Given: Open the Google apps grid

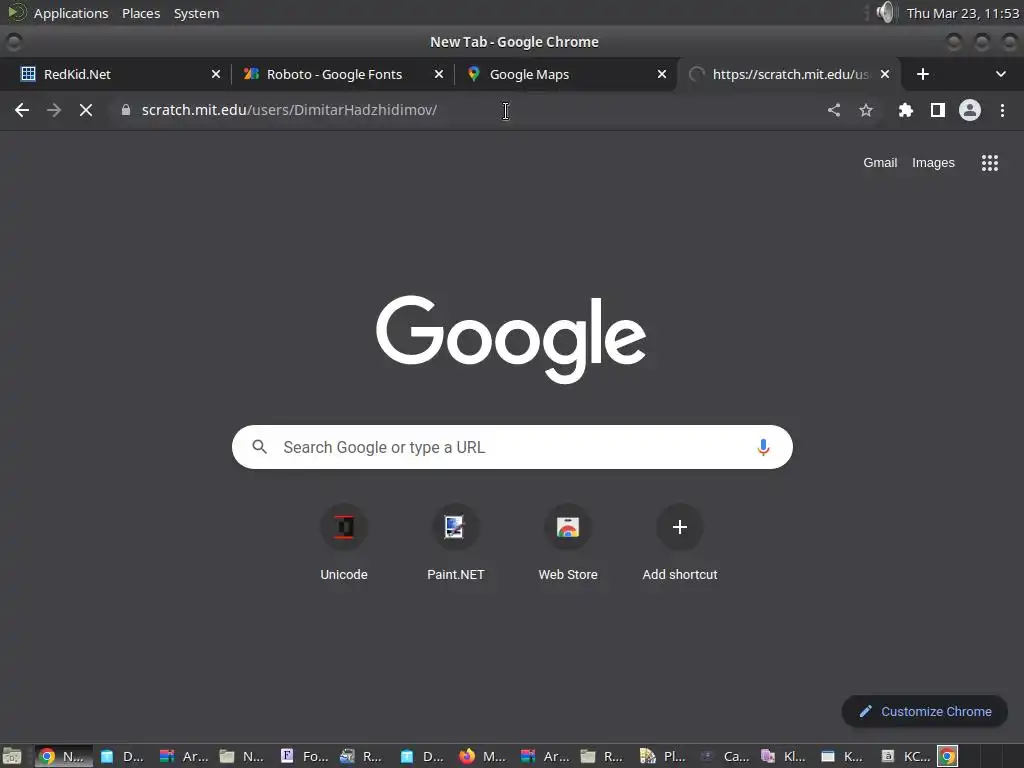Looking at the screenshot, I should 990,163.
